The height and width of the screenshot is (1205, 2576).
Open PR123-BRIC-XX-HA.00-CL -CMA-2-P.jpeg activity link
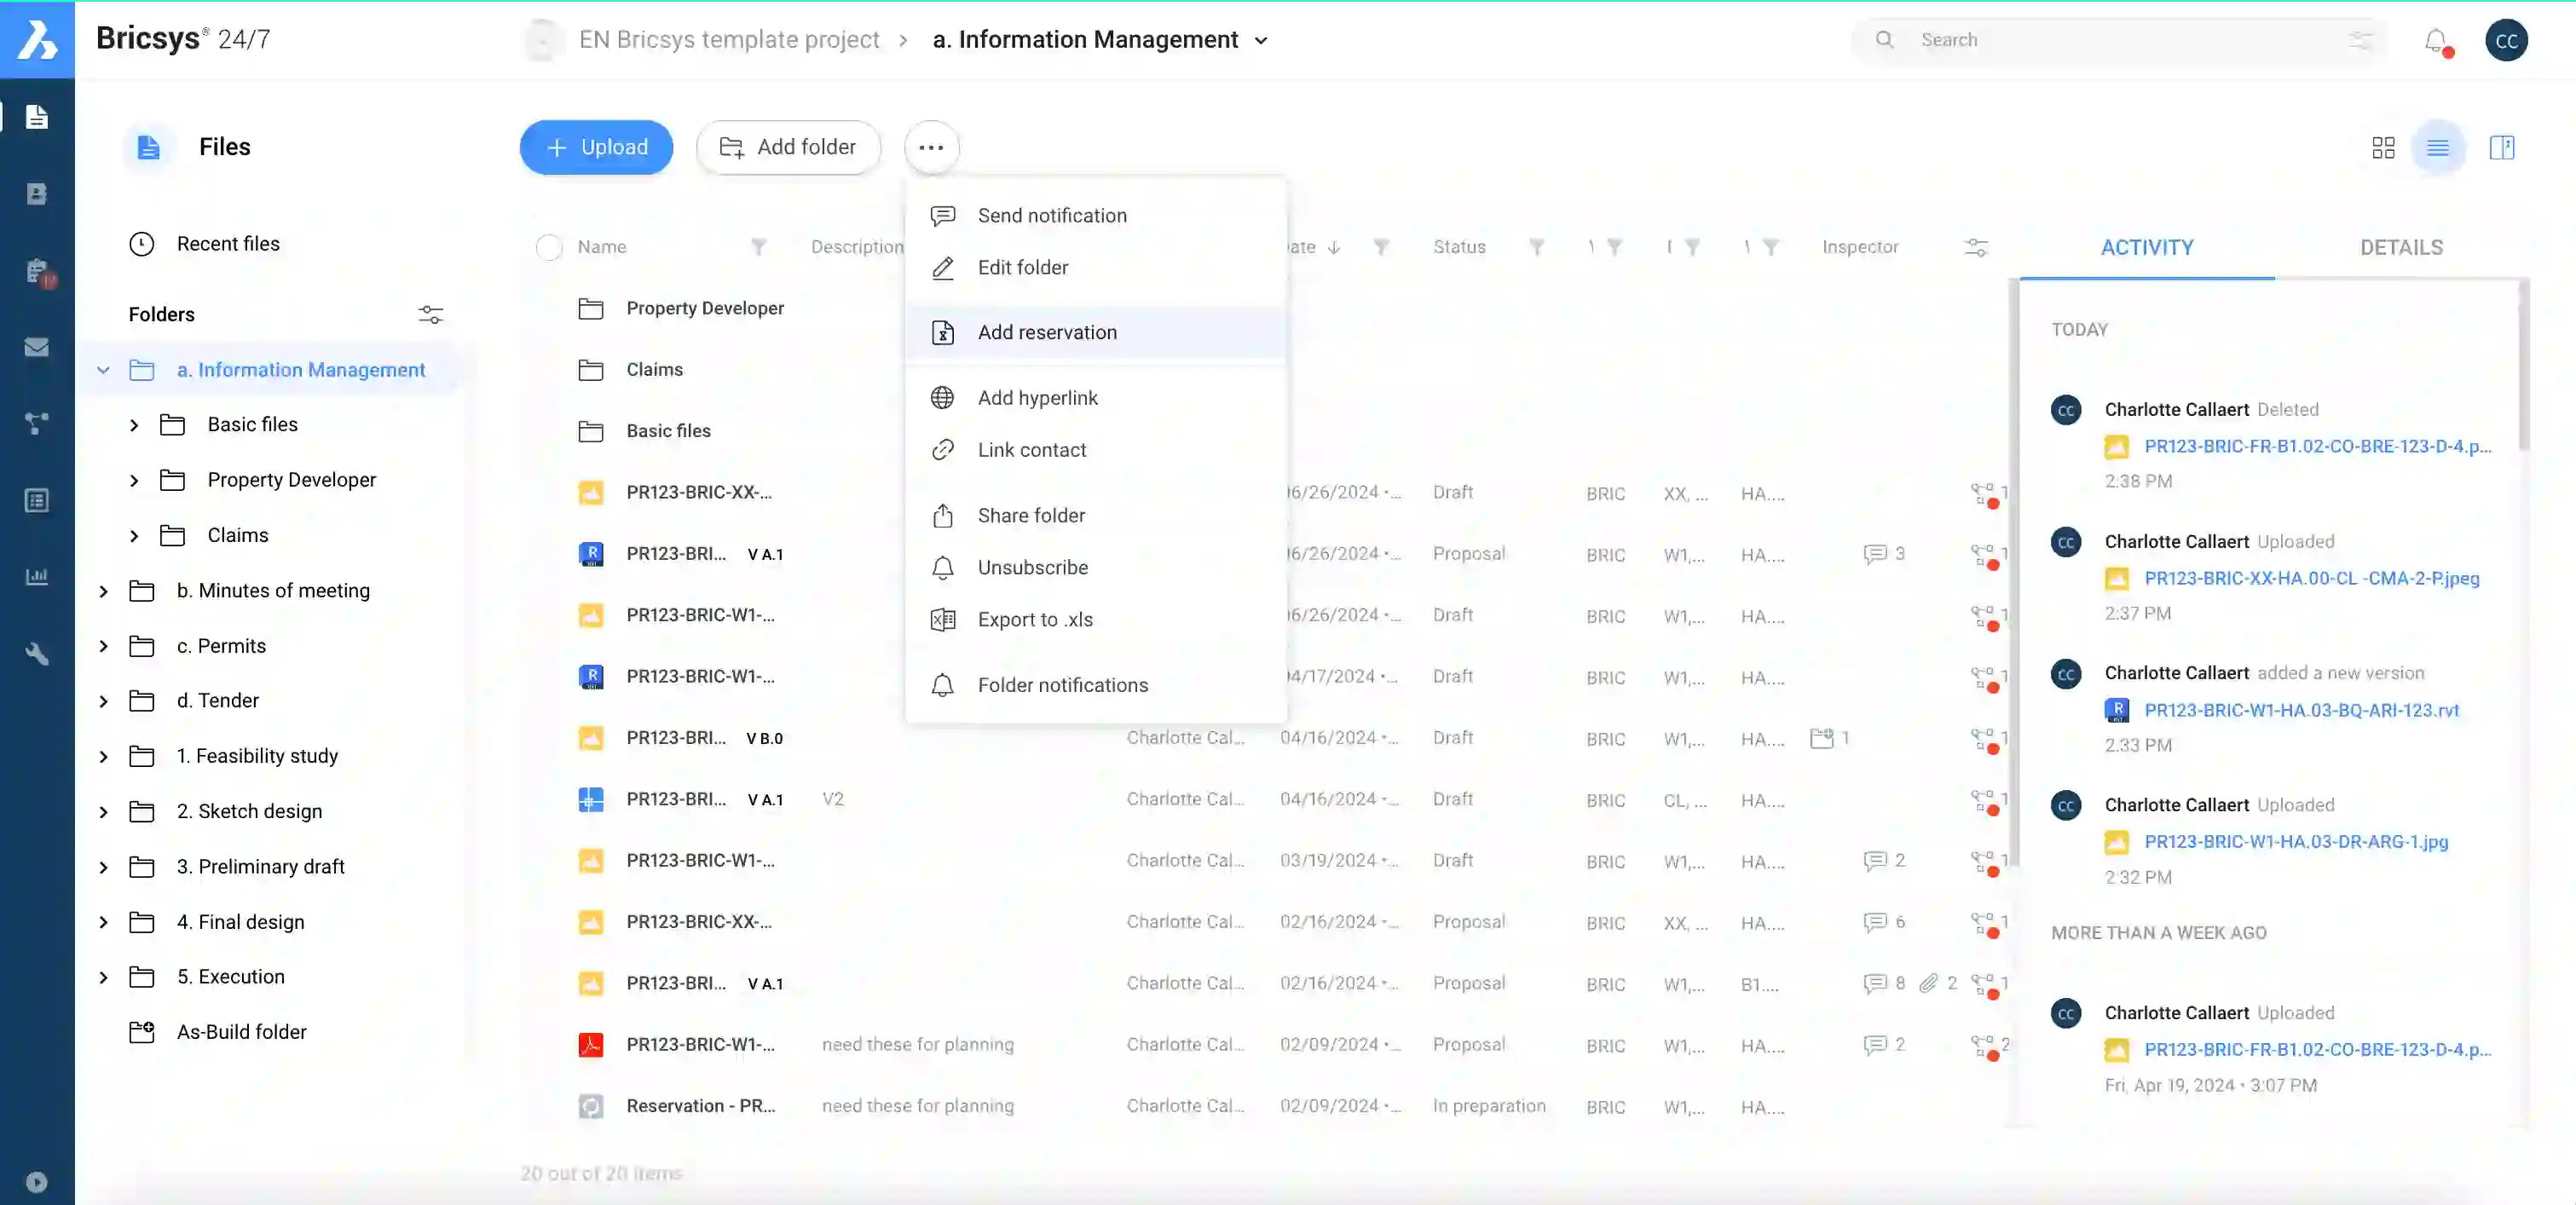click(2311, 578)
